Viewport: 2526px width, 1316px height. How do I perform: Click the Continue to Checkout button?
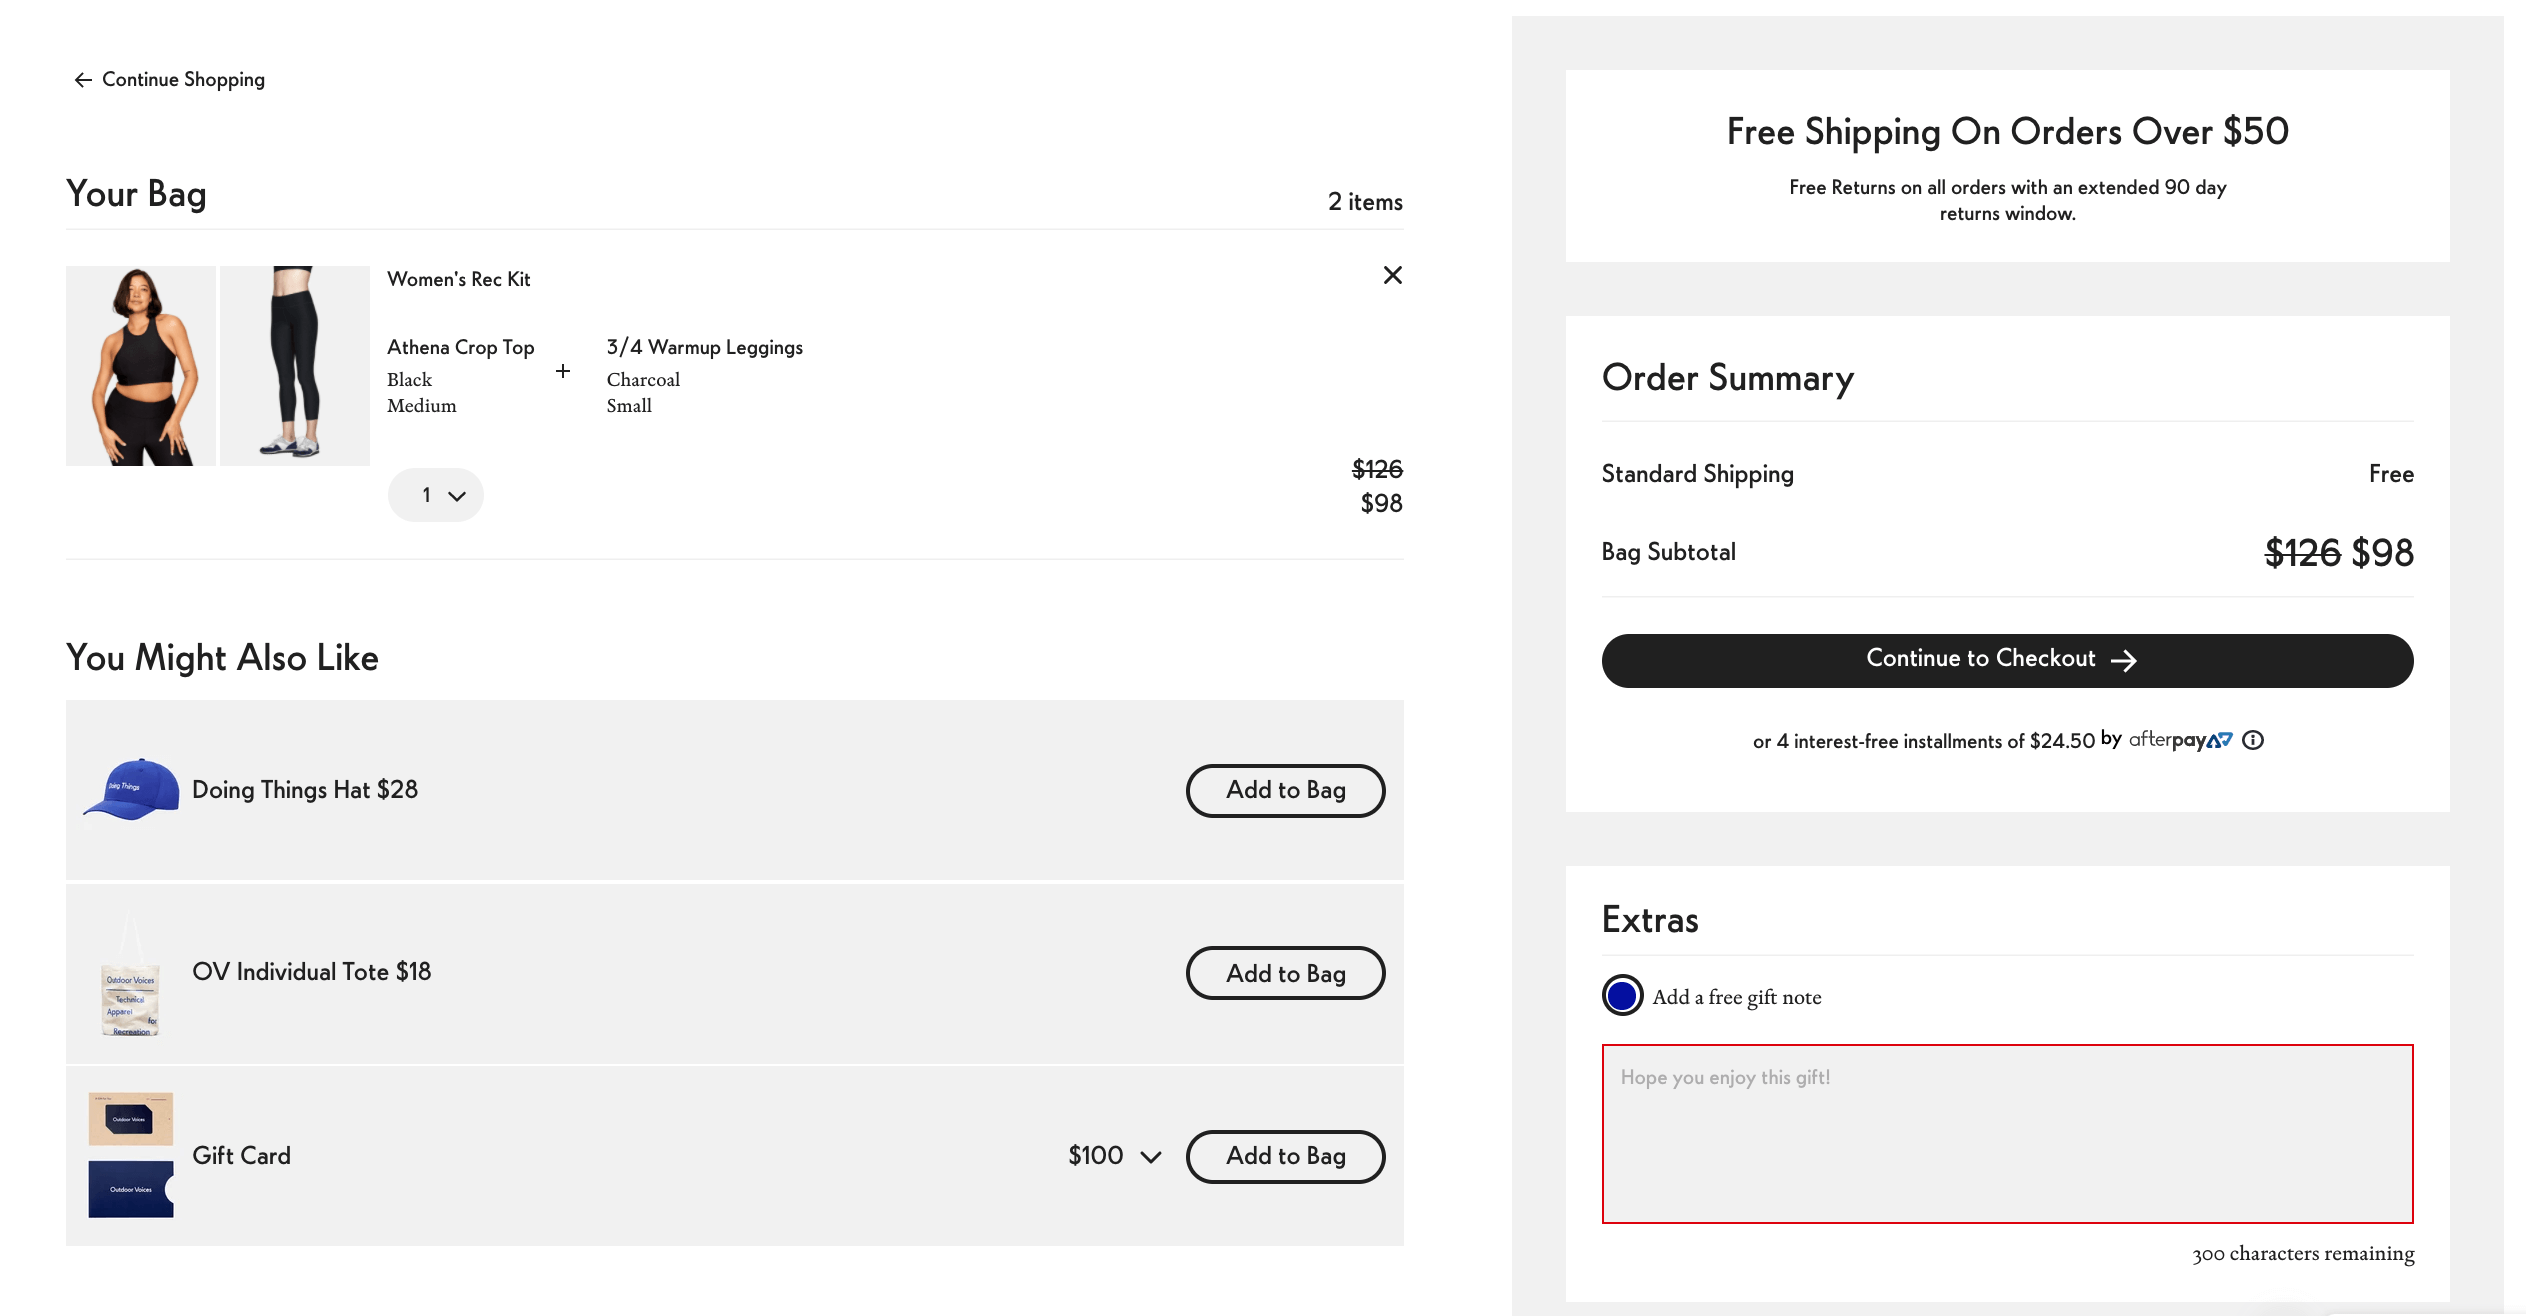2006,658
